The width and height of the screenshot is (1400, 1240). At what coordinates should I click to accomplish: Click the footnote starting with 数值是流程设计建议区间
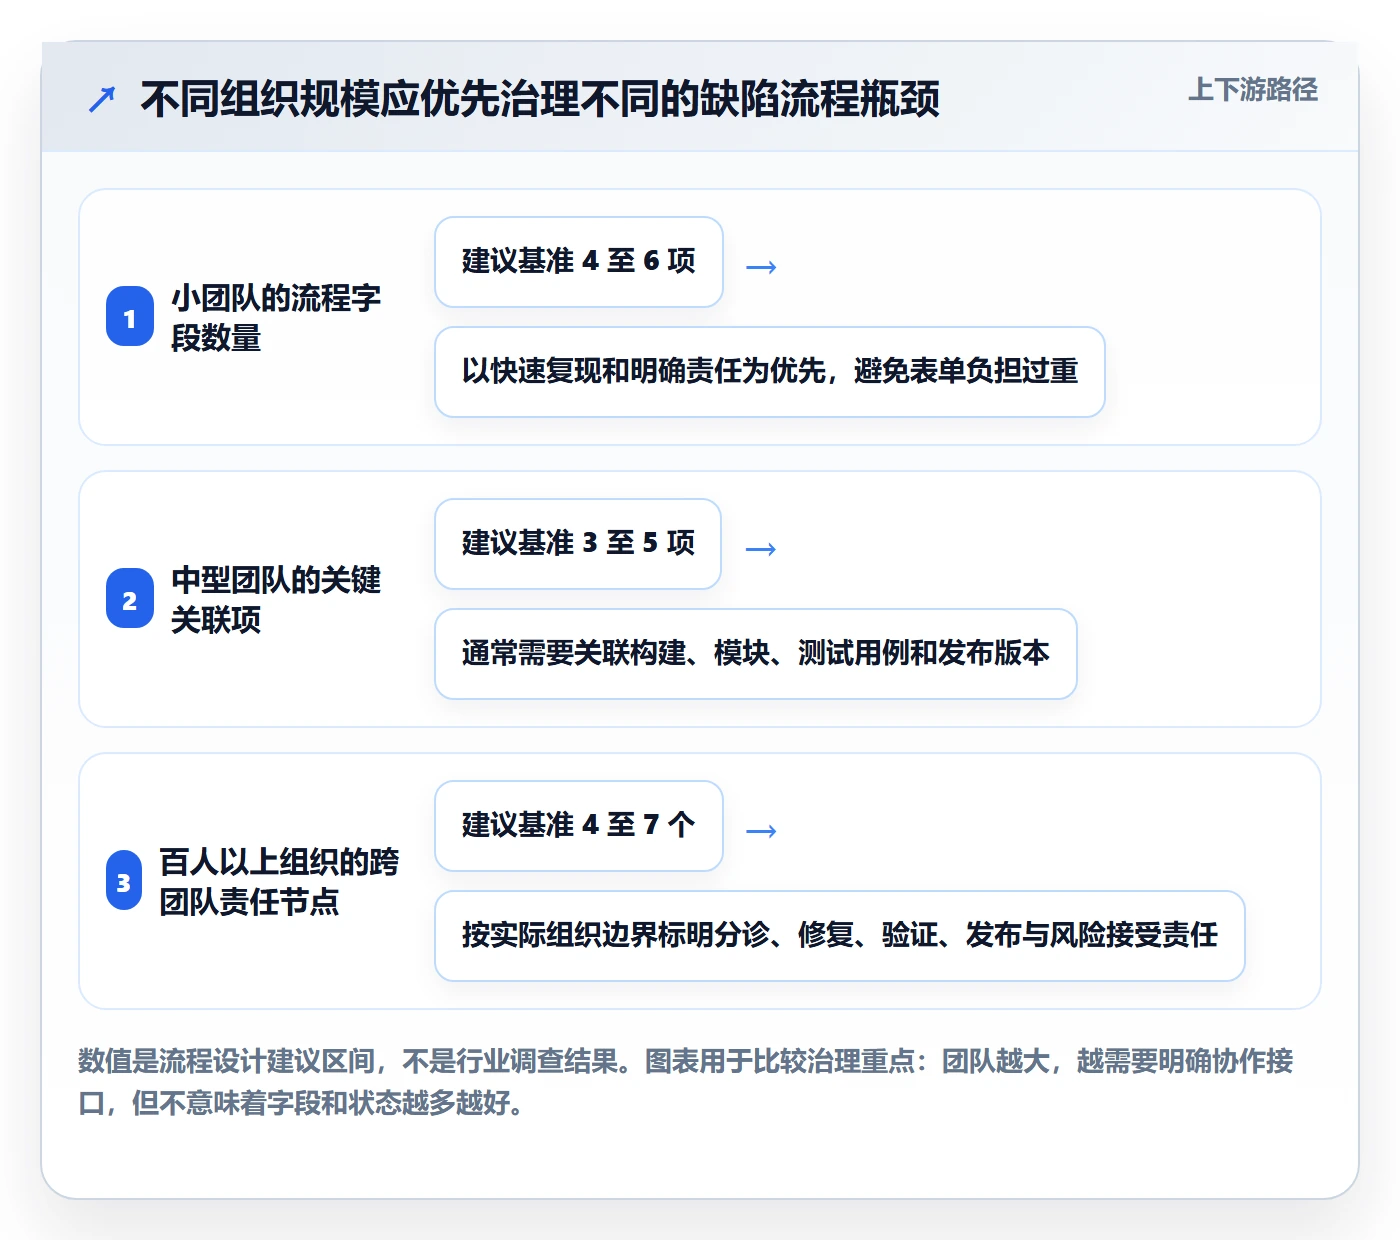coord(686,1082)
